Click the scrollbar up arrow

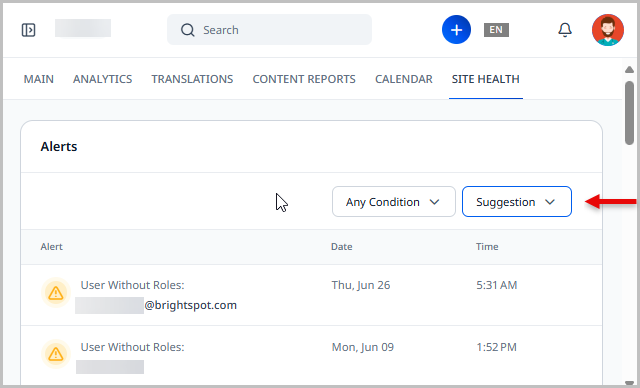point(629,69)
